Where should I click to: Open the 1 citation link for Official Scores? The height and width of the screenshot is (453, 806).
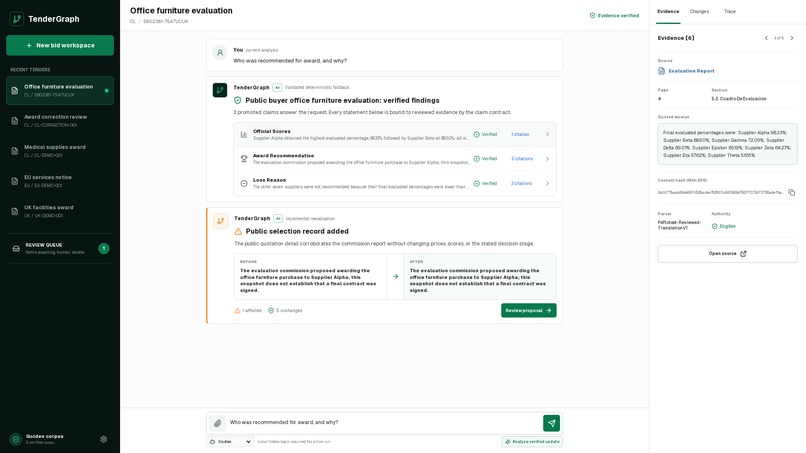click(520, 135)
